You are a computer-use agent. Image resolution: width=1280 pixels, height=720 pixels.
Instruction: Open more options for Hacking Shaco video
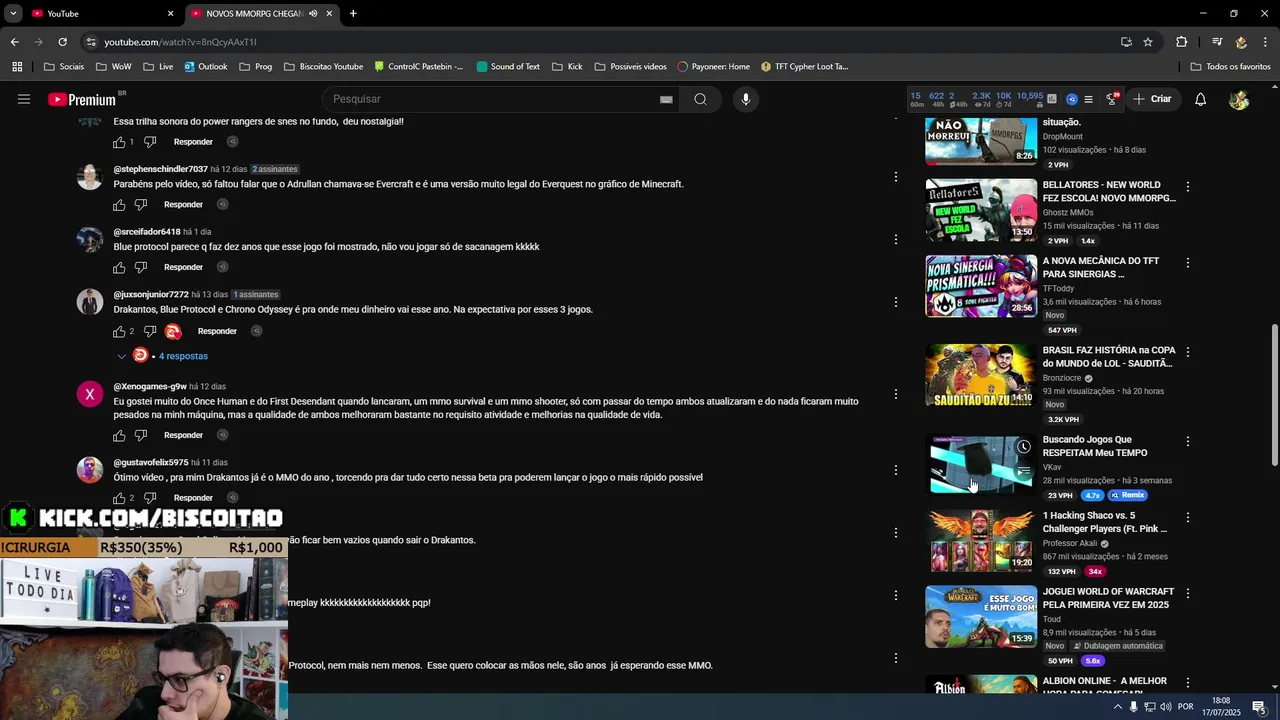(1187, 518)
